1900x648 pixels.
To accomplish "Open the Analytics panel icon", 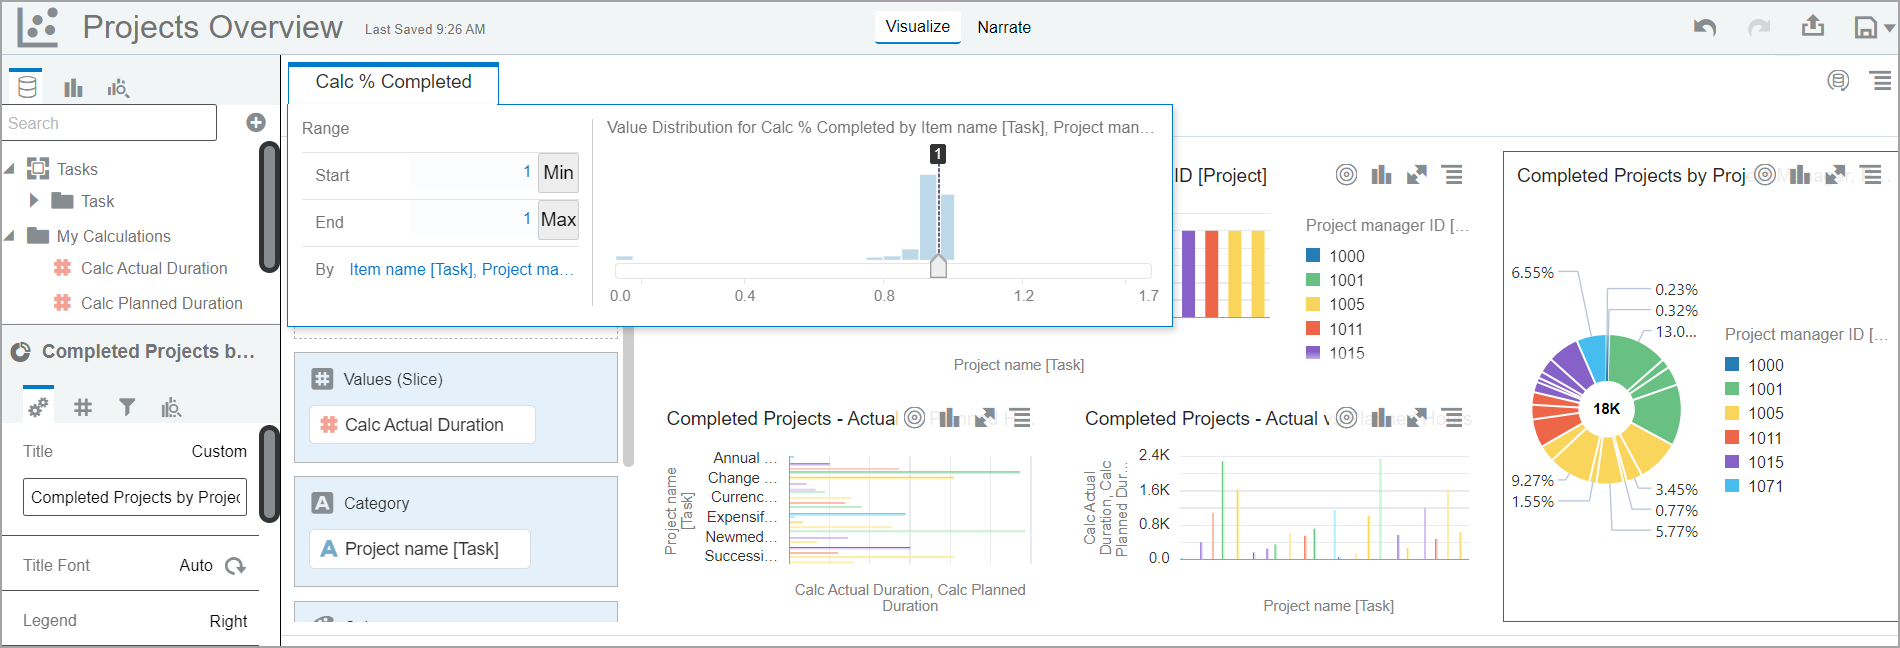I will (x=118, y=88).
